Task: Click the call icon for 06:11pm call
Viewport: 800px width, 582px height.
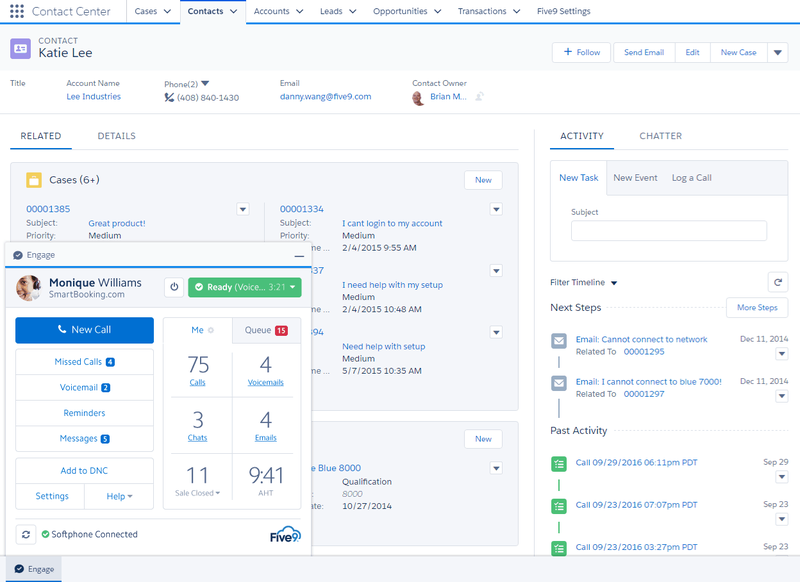Action: pyautogui.click(x=559, y=464)
